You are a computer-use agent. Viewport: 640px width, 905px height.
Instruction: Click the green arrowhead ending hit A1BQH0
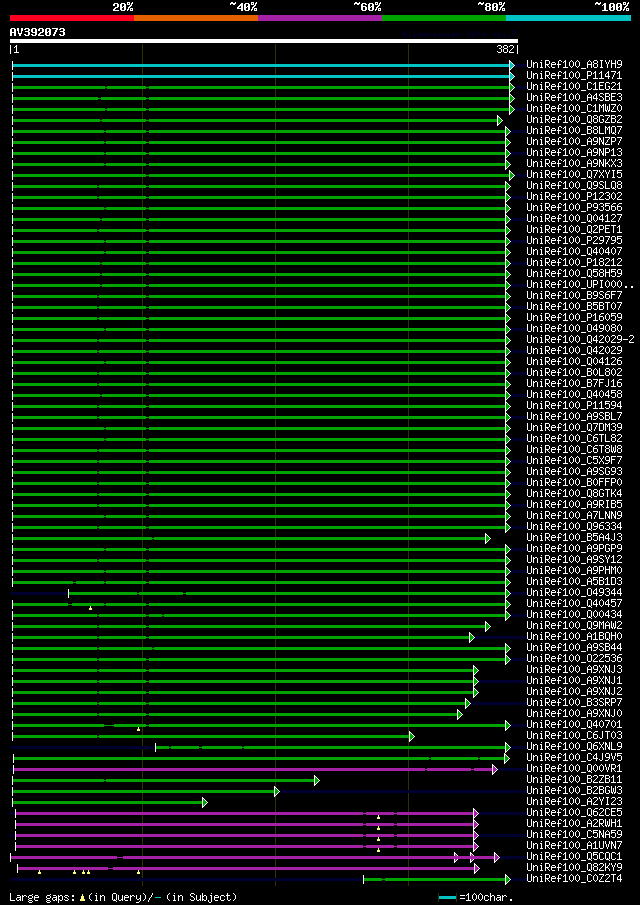click(x=471, y=637)
